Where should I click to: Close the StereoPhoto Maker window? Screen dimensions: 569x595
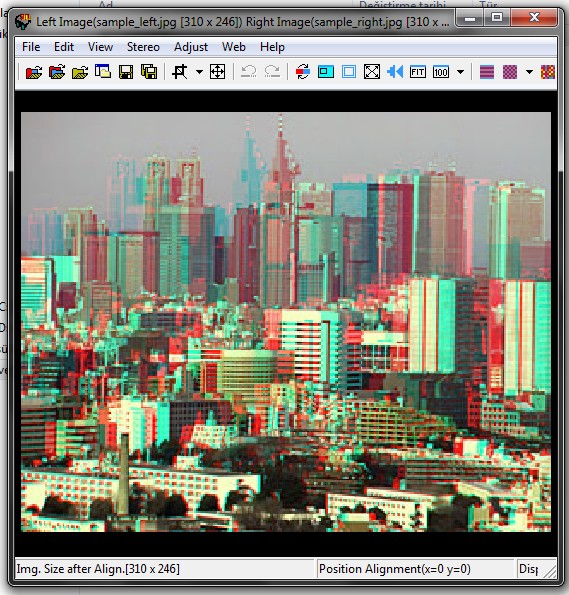point(534,18)
